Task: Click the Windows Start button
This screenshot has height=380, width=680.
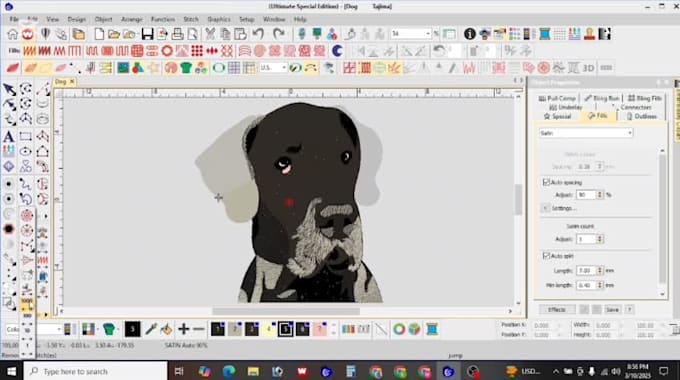Action: pyautogui.click(x=11, y=371)
